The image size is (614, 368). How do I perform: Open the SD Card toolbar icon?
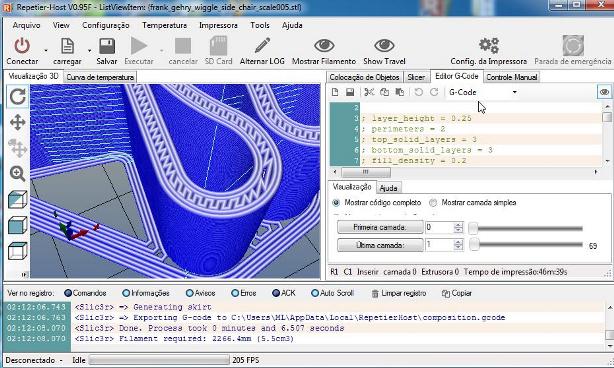point(219,46)
